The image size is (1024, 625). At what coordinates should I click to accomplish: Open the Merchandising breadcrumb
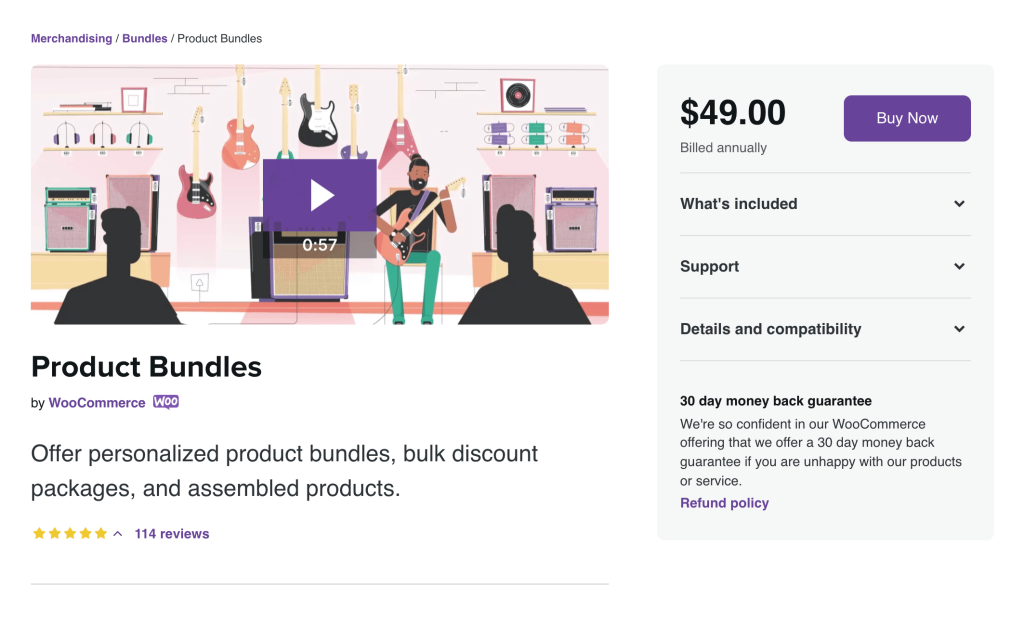pyautogui.click(x=71, y=38)
